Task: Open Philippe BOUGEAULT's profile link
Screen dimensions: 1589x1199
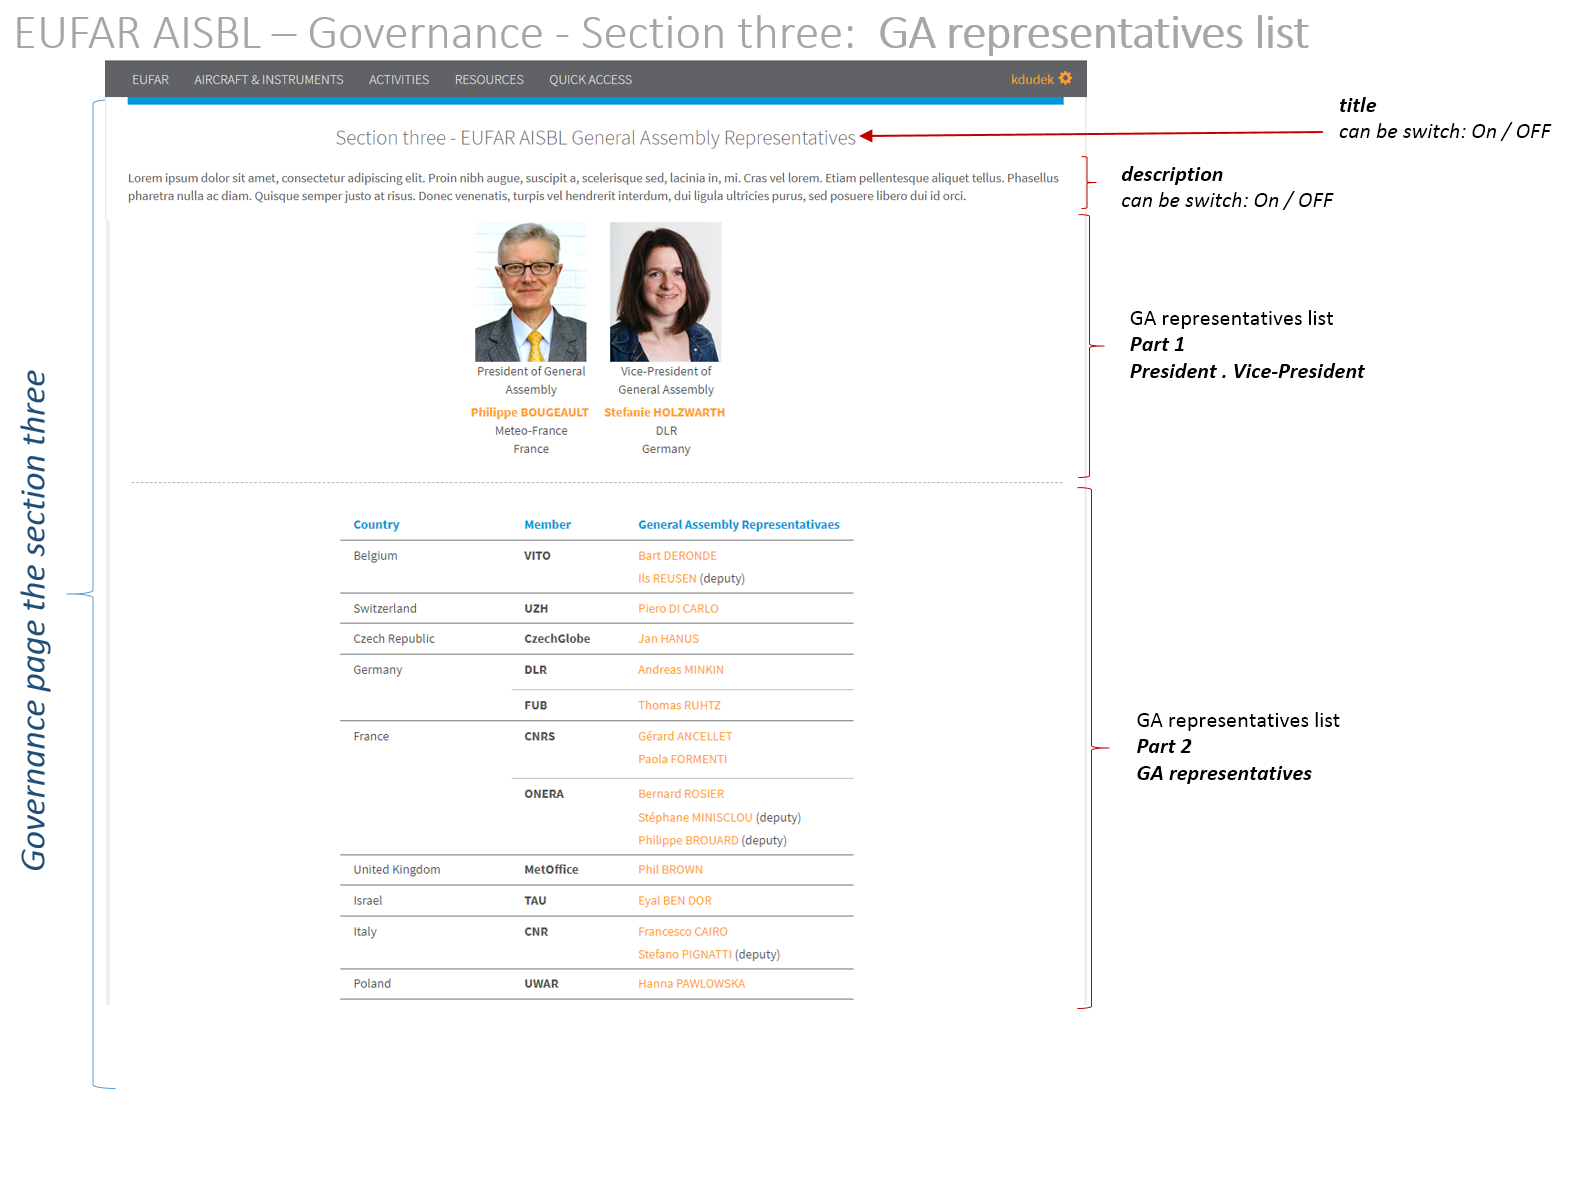Action: click(x=529, y=412)
